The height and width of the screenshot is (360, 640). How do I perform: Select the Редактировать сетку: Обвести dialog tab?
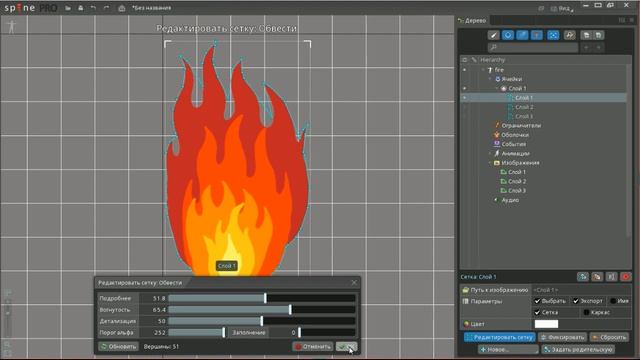(140, 282)
